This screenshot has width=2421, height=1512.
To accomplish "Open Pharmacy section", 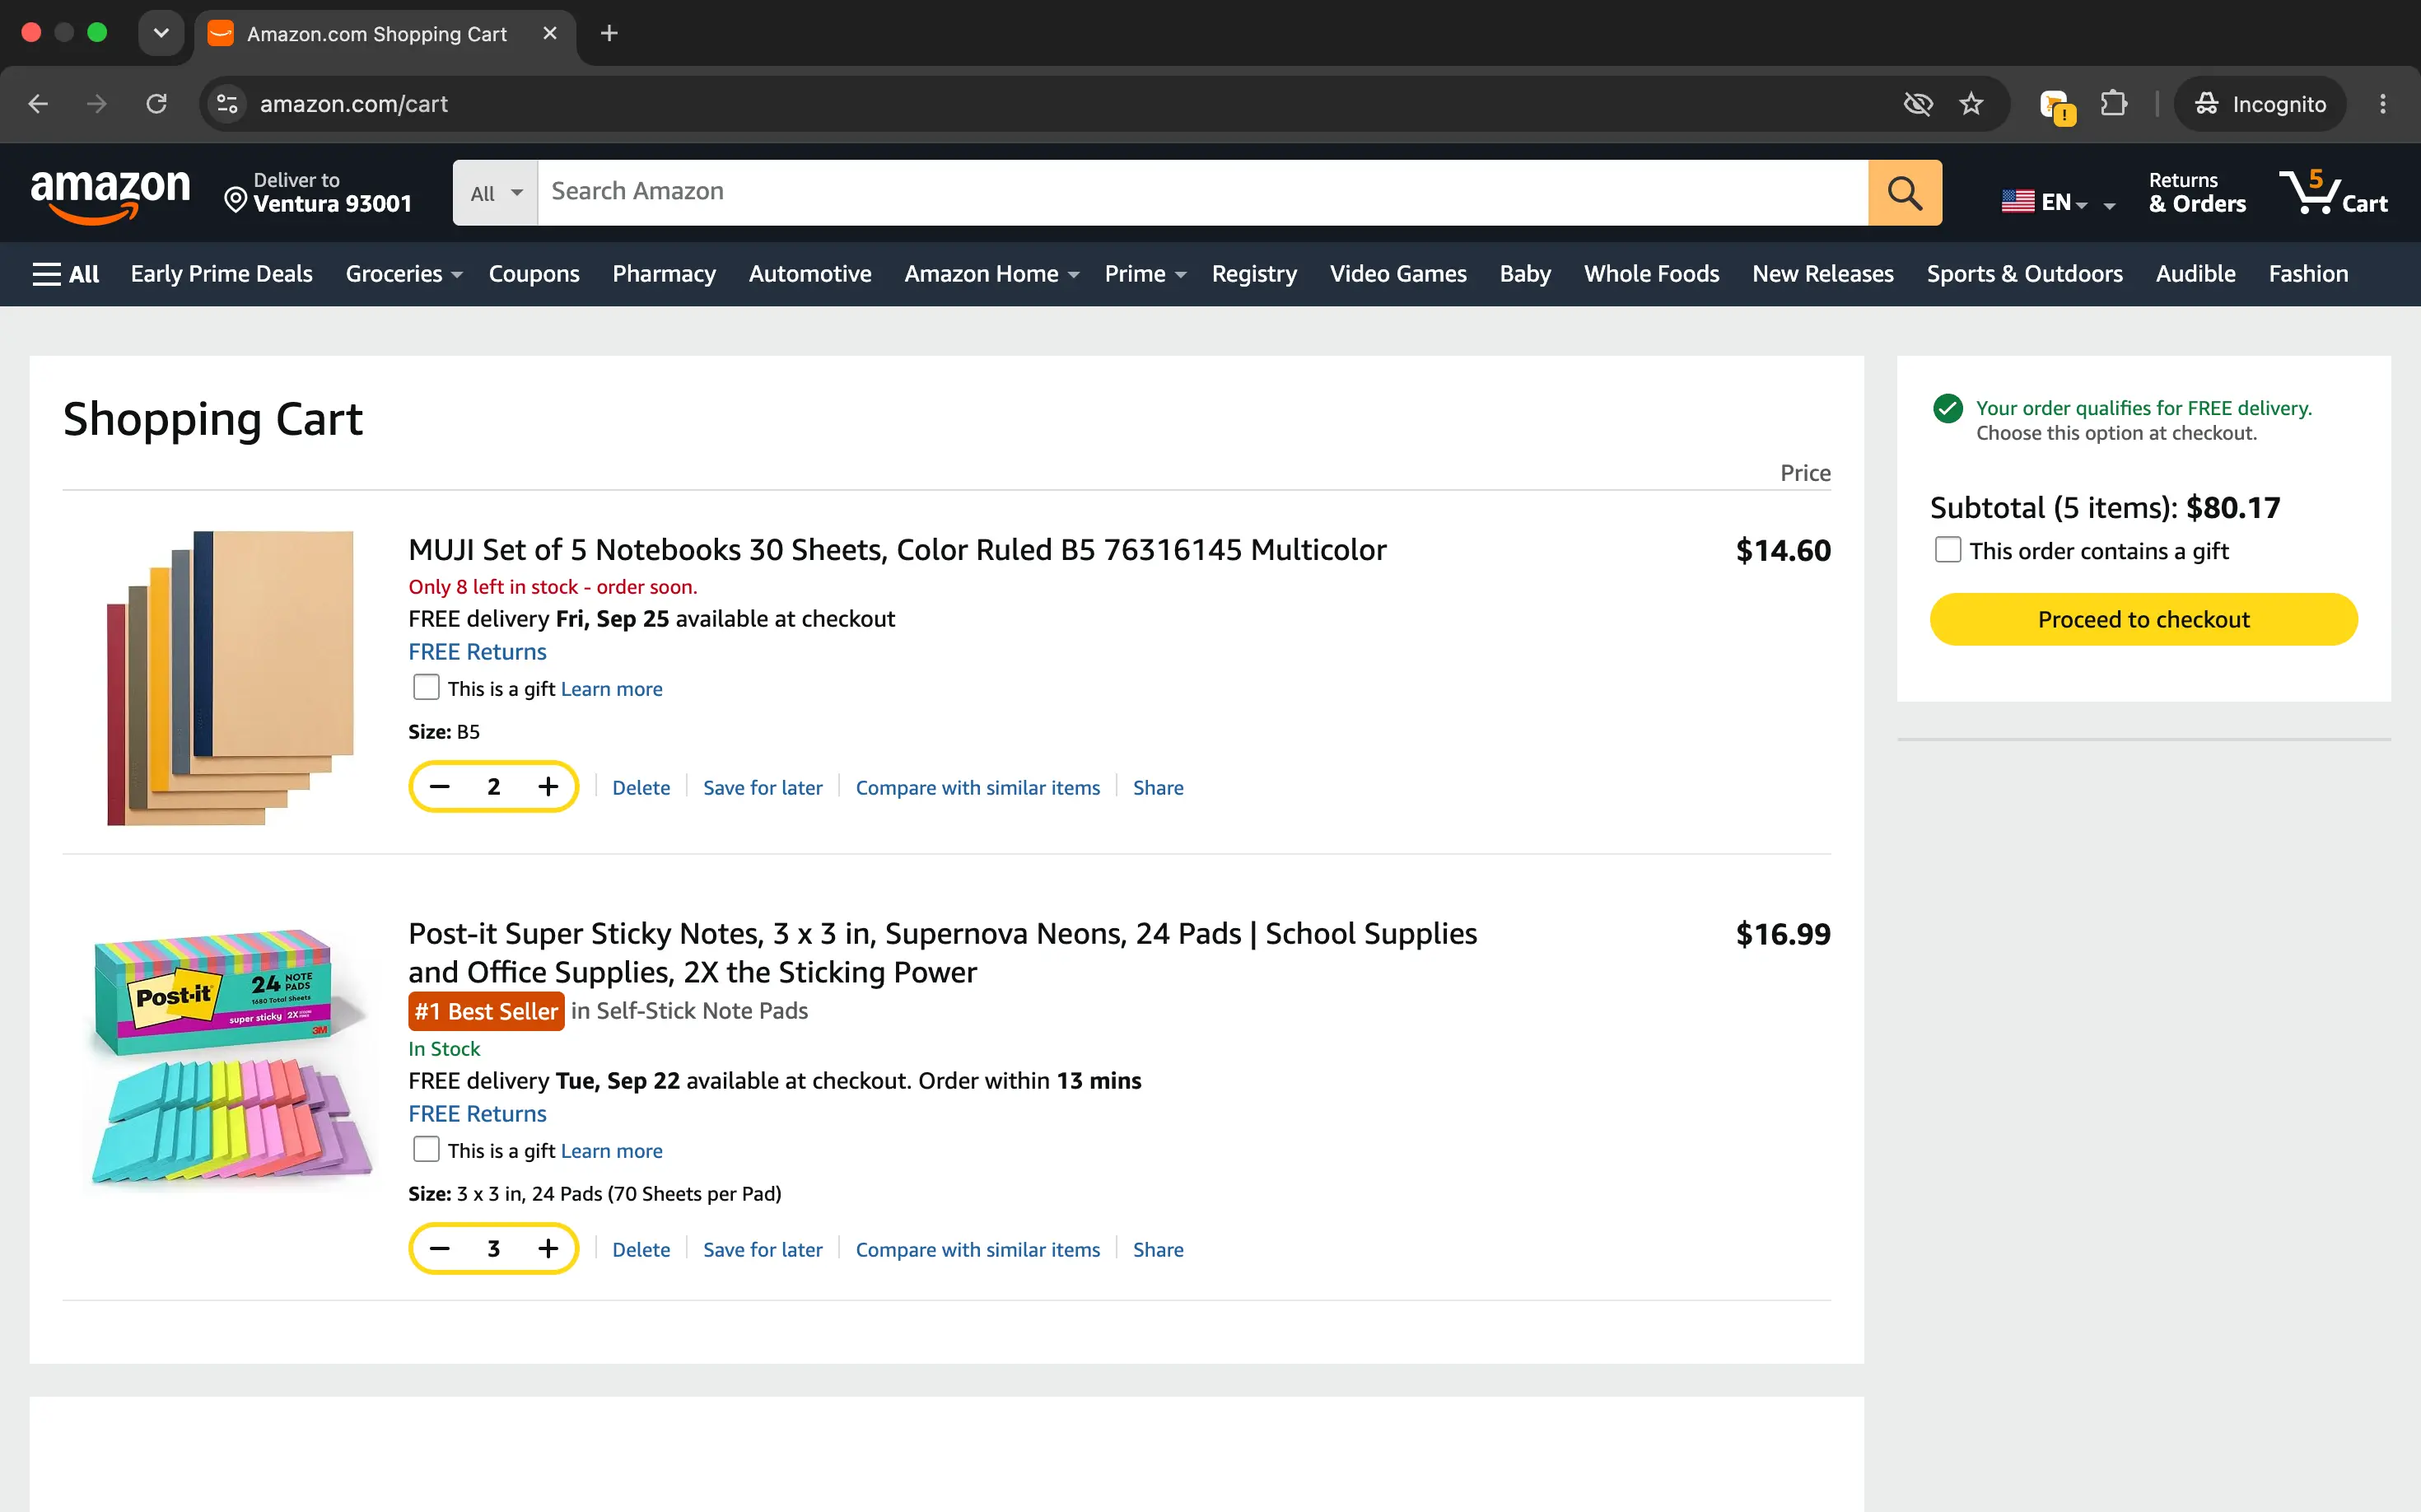I will [664, 274].
